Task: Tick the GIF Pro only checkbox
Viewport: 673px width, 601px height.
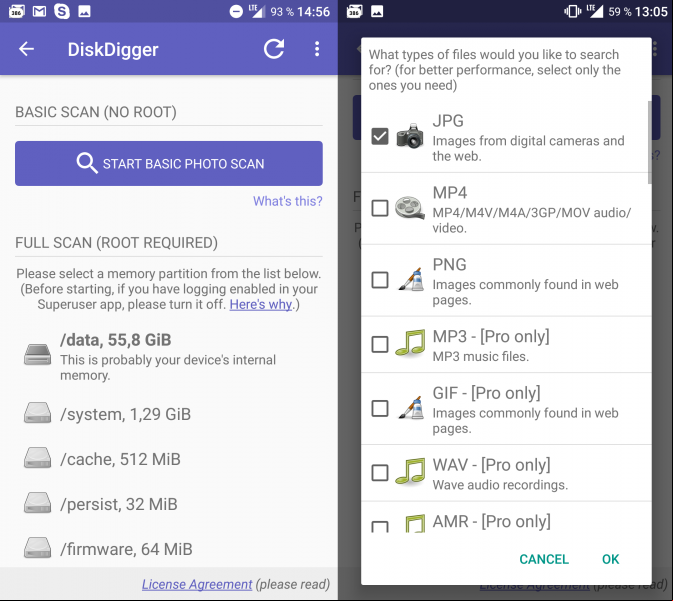Action: (380, 408)
